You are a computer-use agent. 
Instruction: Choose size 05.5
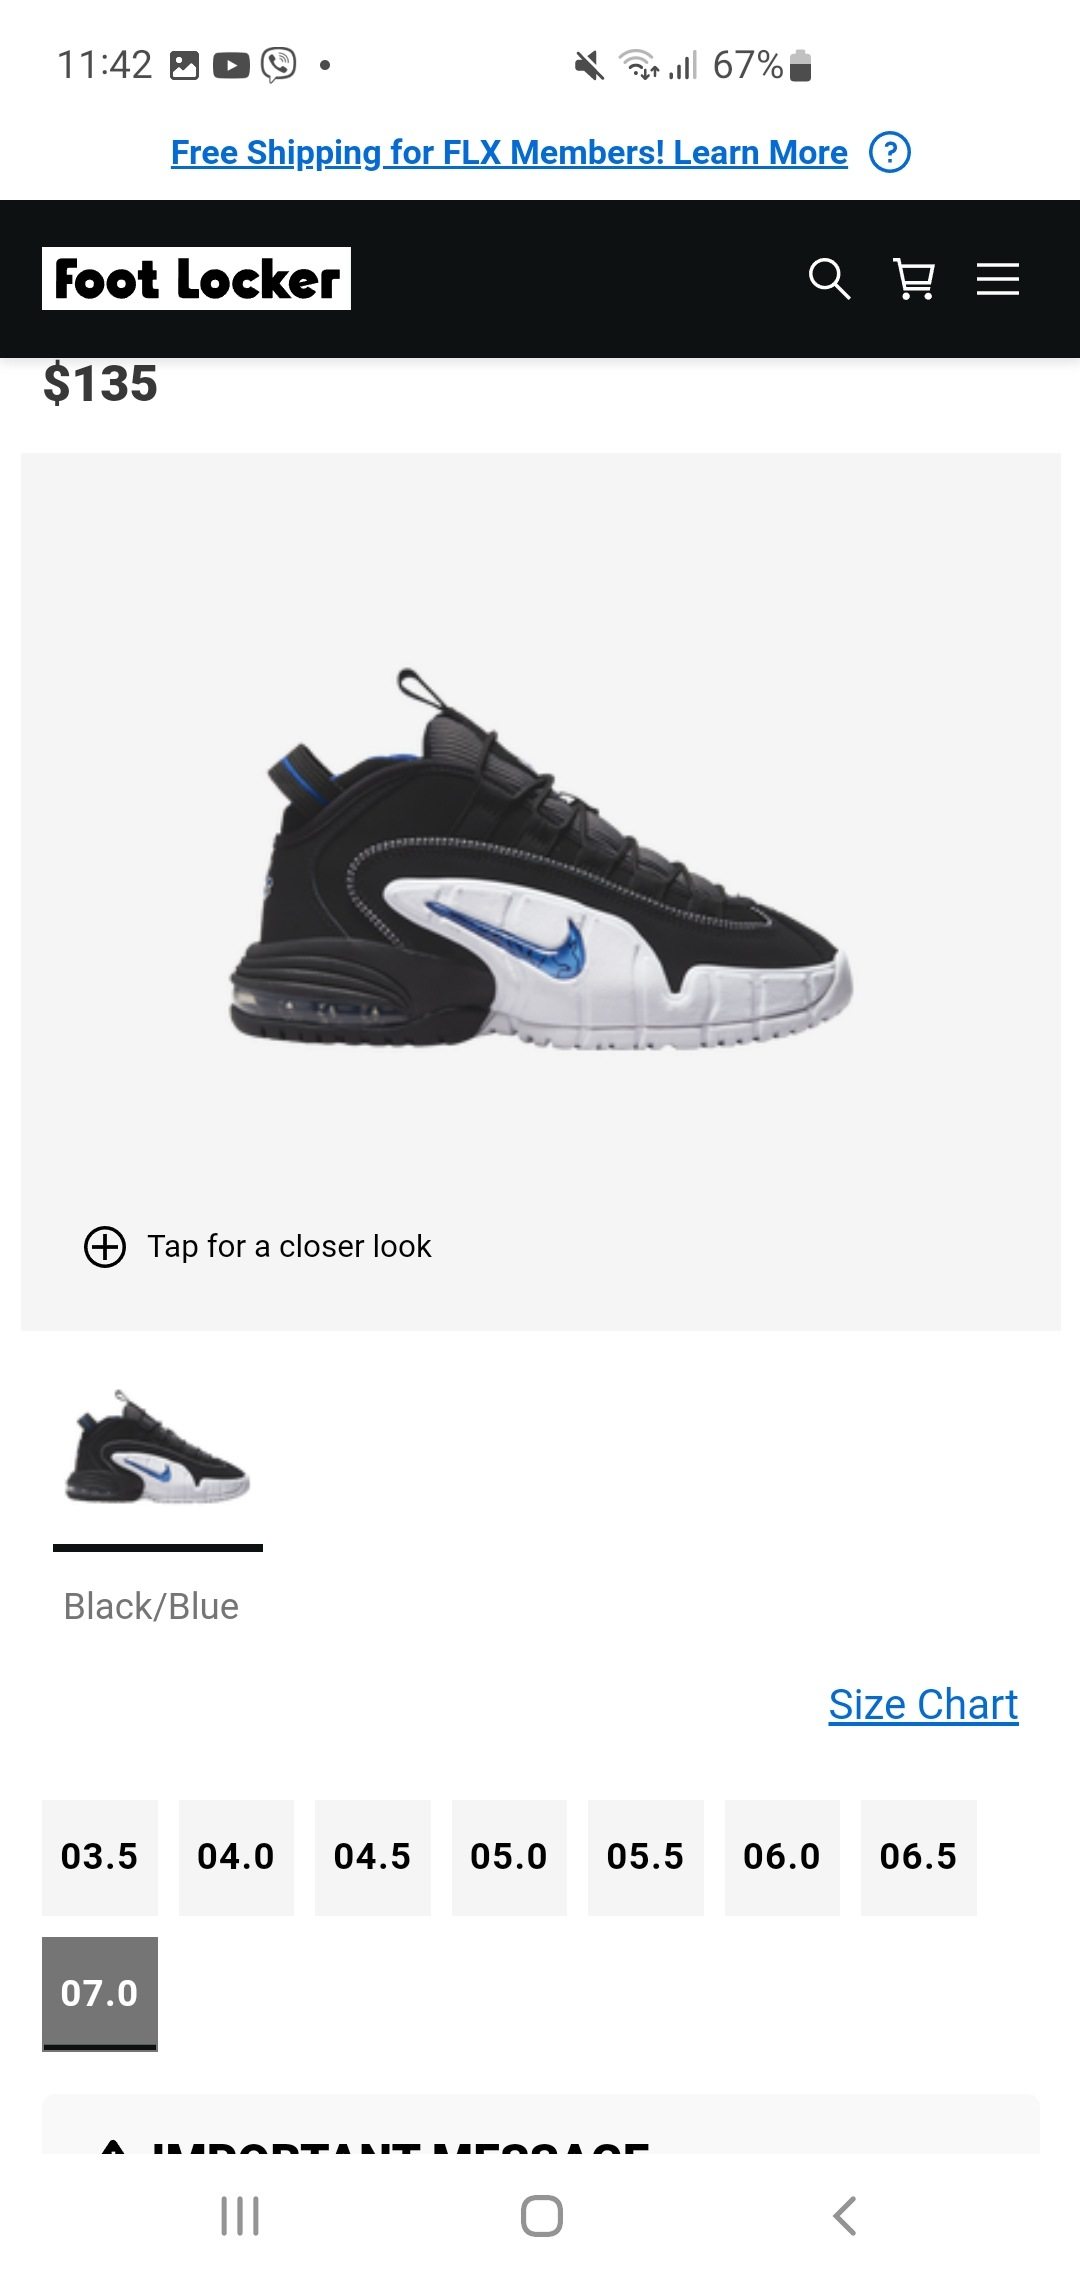pos(646,1857)
